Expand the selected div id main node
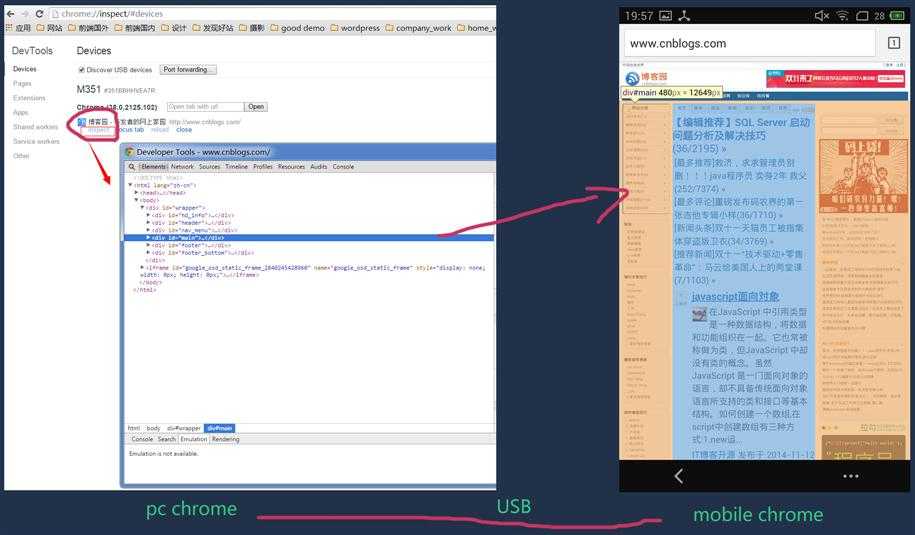Image resolution: width=915 pixels, height=535 pixels. point(148,238)
